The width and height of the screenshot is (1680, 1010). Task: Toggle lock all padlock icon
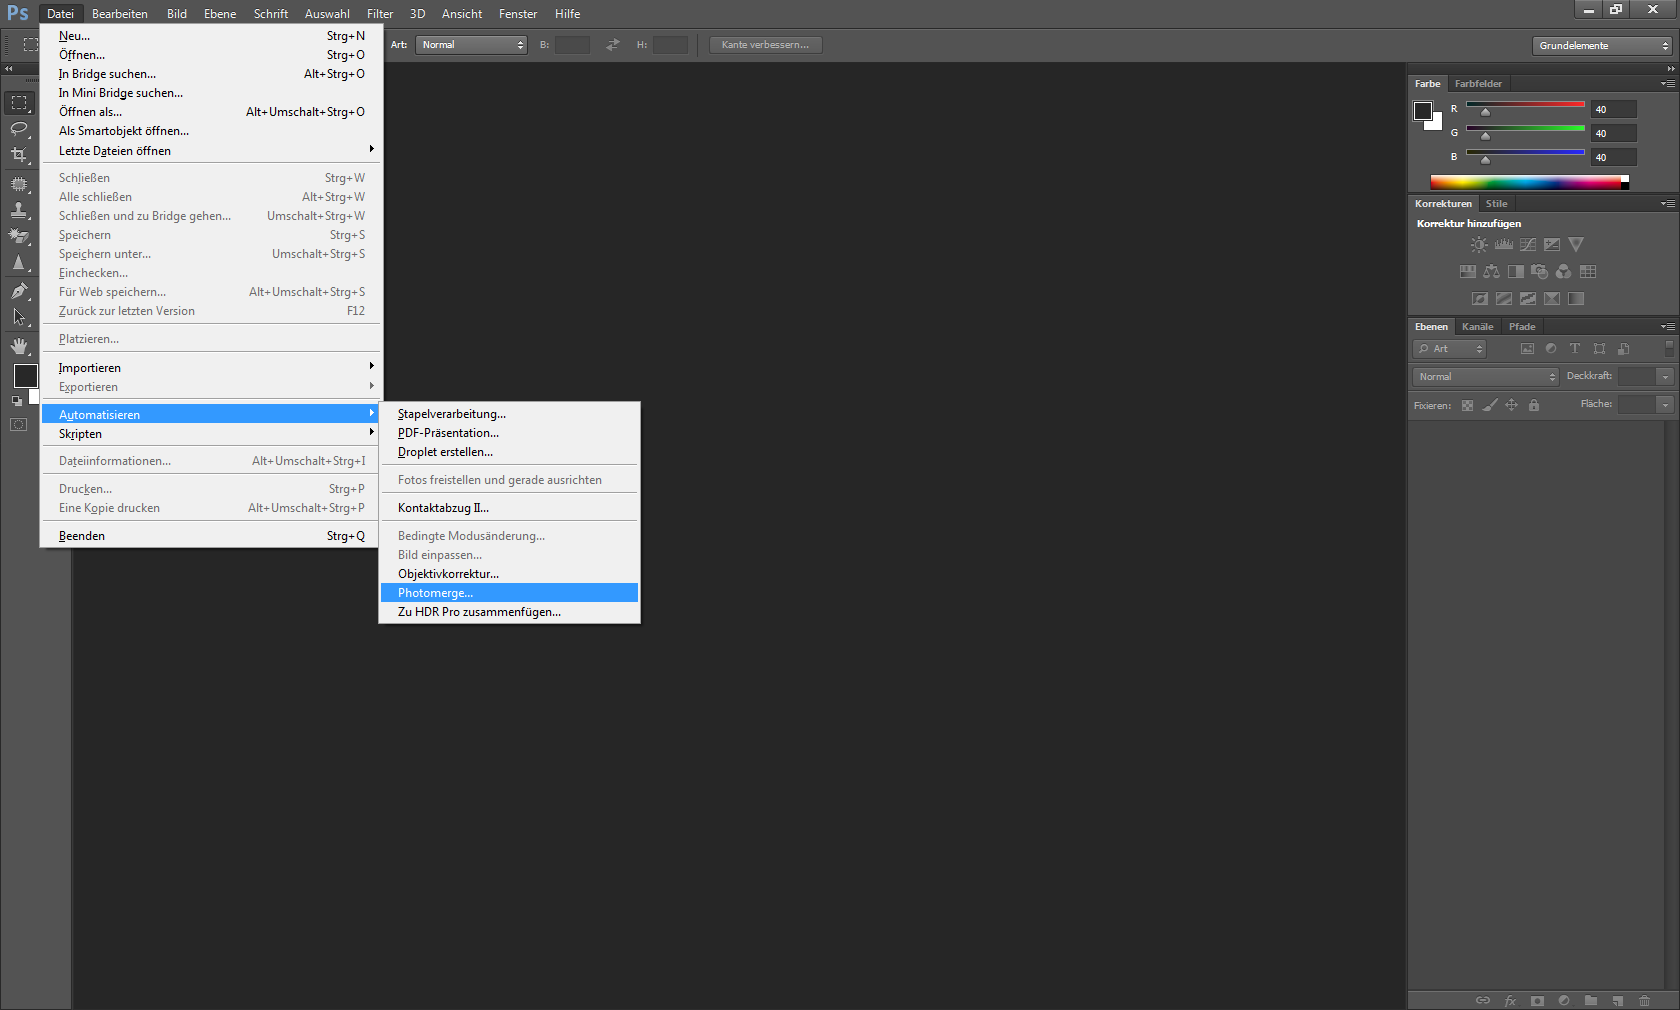pos(1534,406)
